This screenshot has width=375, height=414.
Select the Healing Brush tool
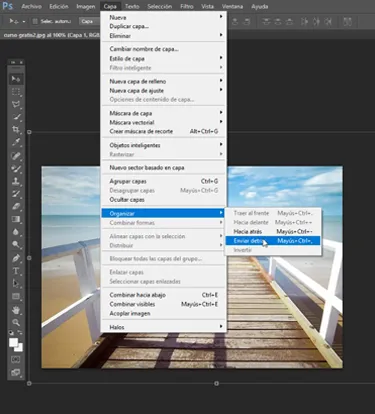(x=16, y=156)
